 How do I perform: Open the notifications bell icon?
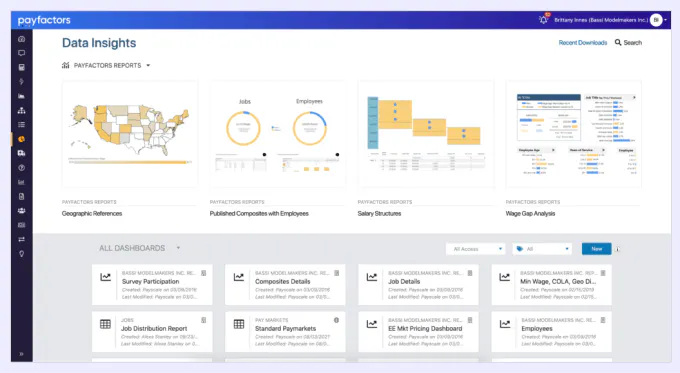[x=543, y=20]
